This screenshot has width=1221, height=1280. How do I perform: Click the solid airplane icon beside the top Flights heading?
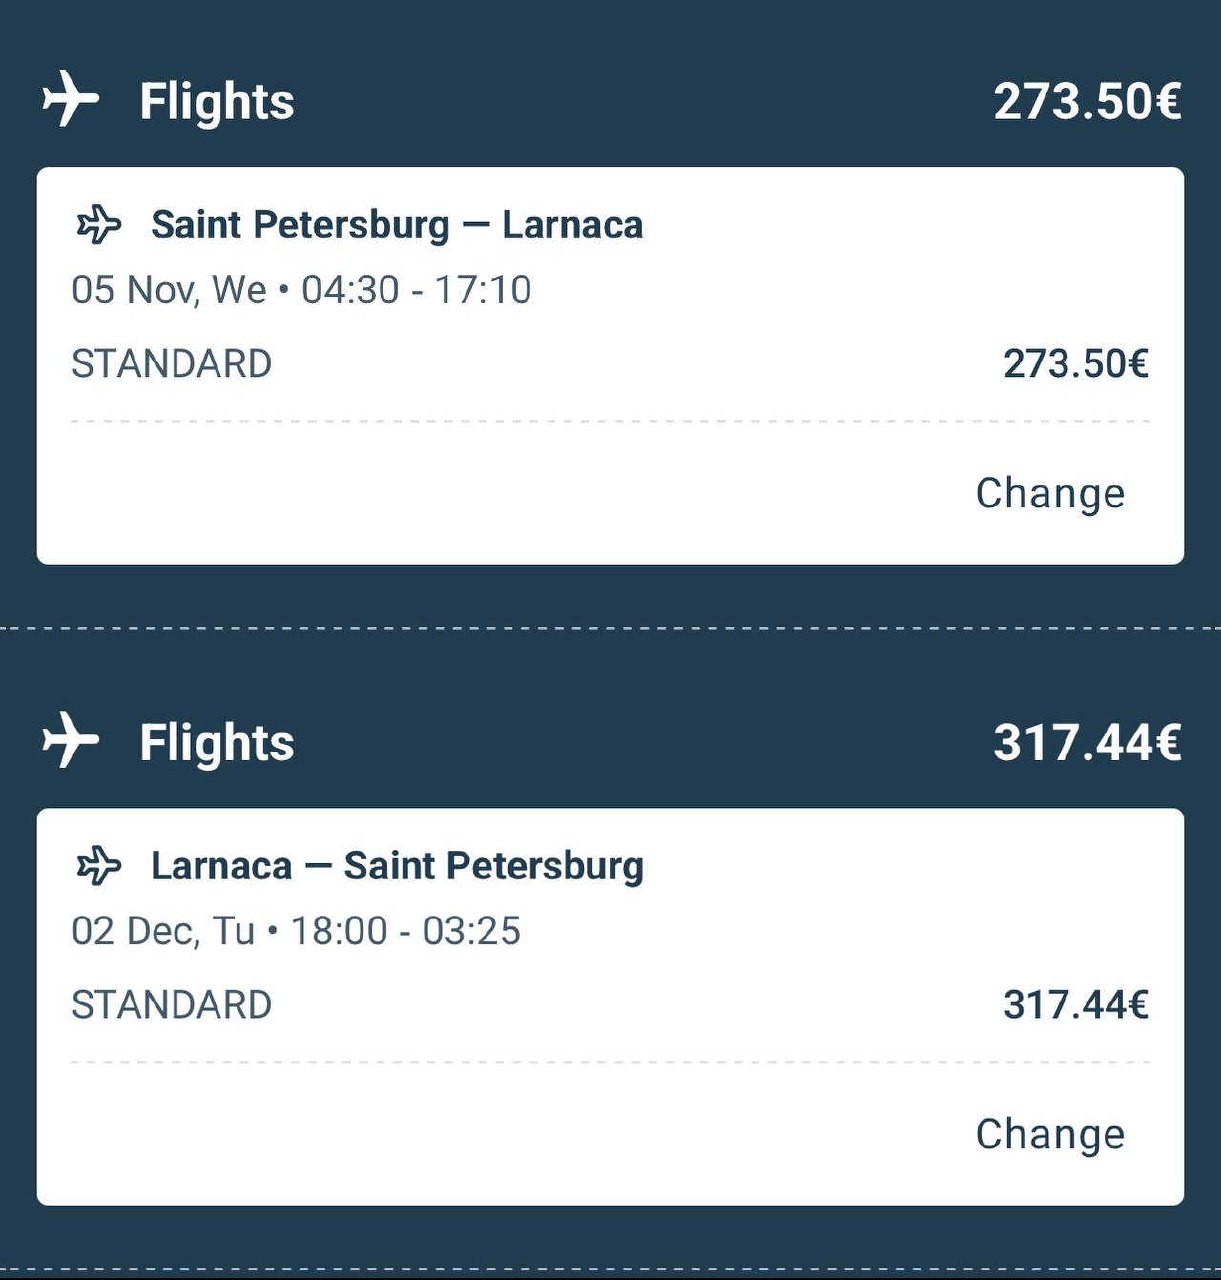70,100
